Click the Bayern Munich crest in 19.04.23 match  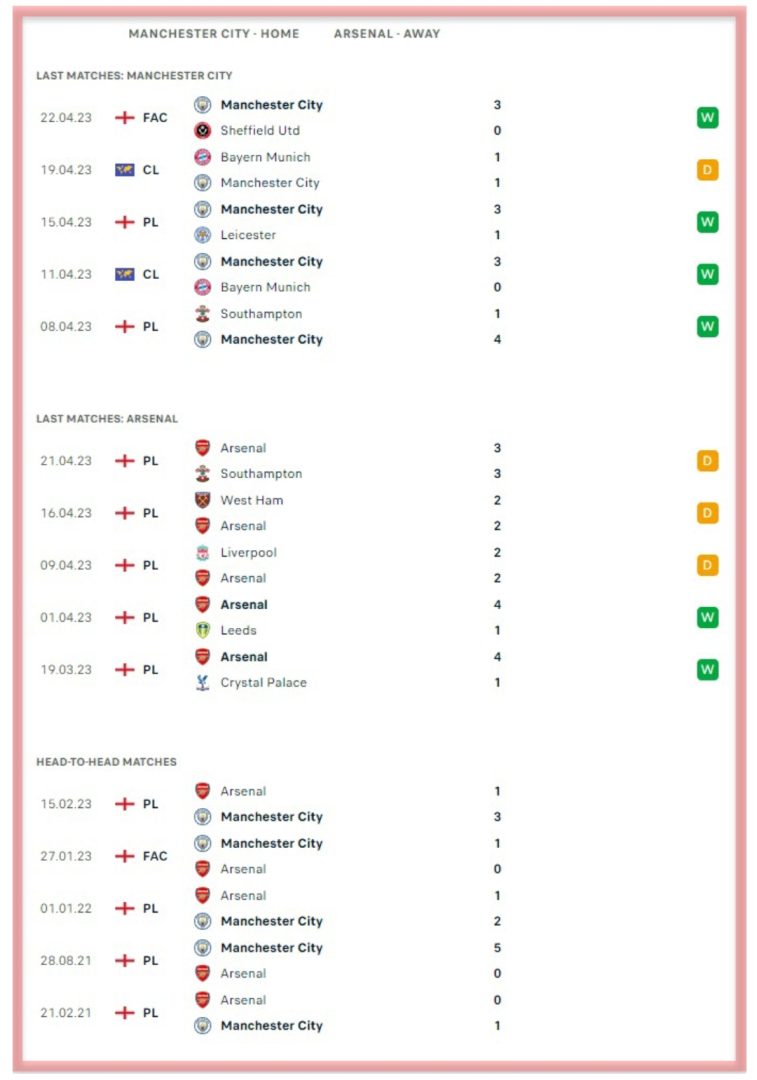[x=203, y=157]
